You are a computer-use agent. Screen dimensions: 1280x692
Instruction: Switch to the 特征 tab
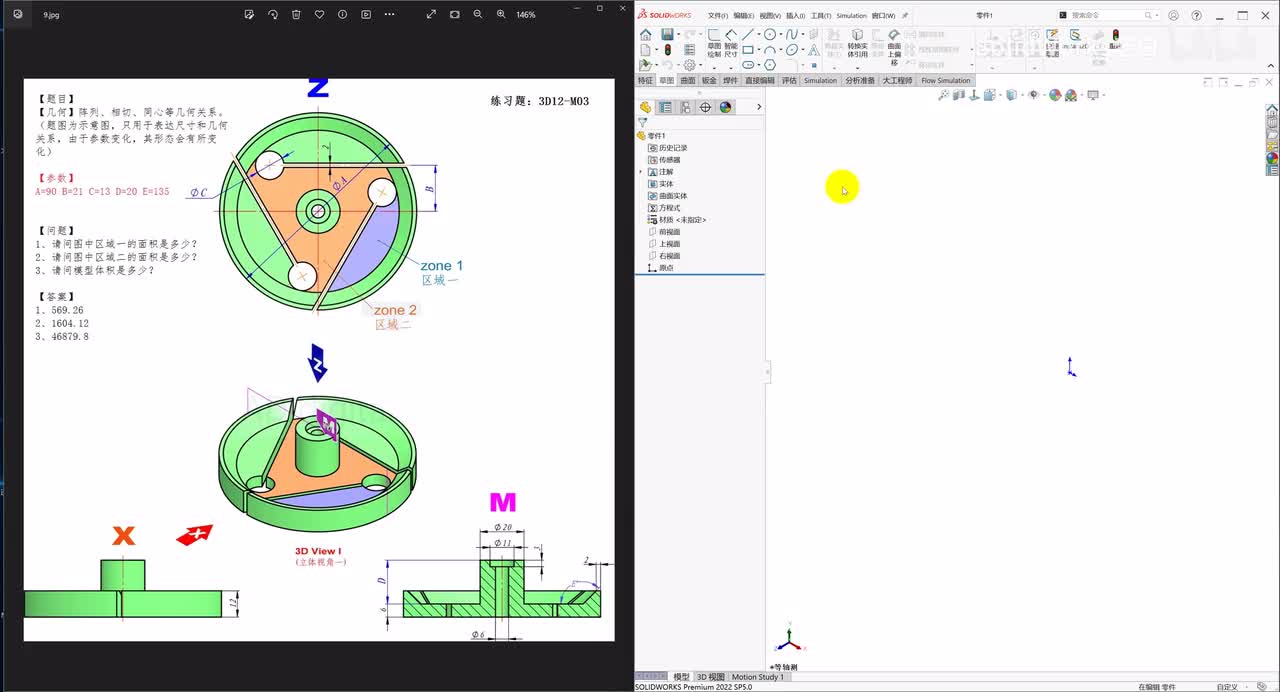tap(645, 80)
